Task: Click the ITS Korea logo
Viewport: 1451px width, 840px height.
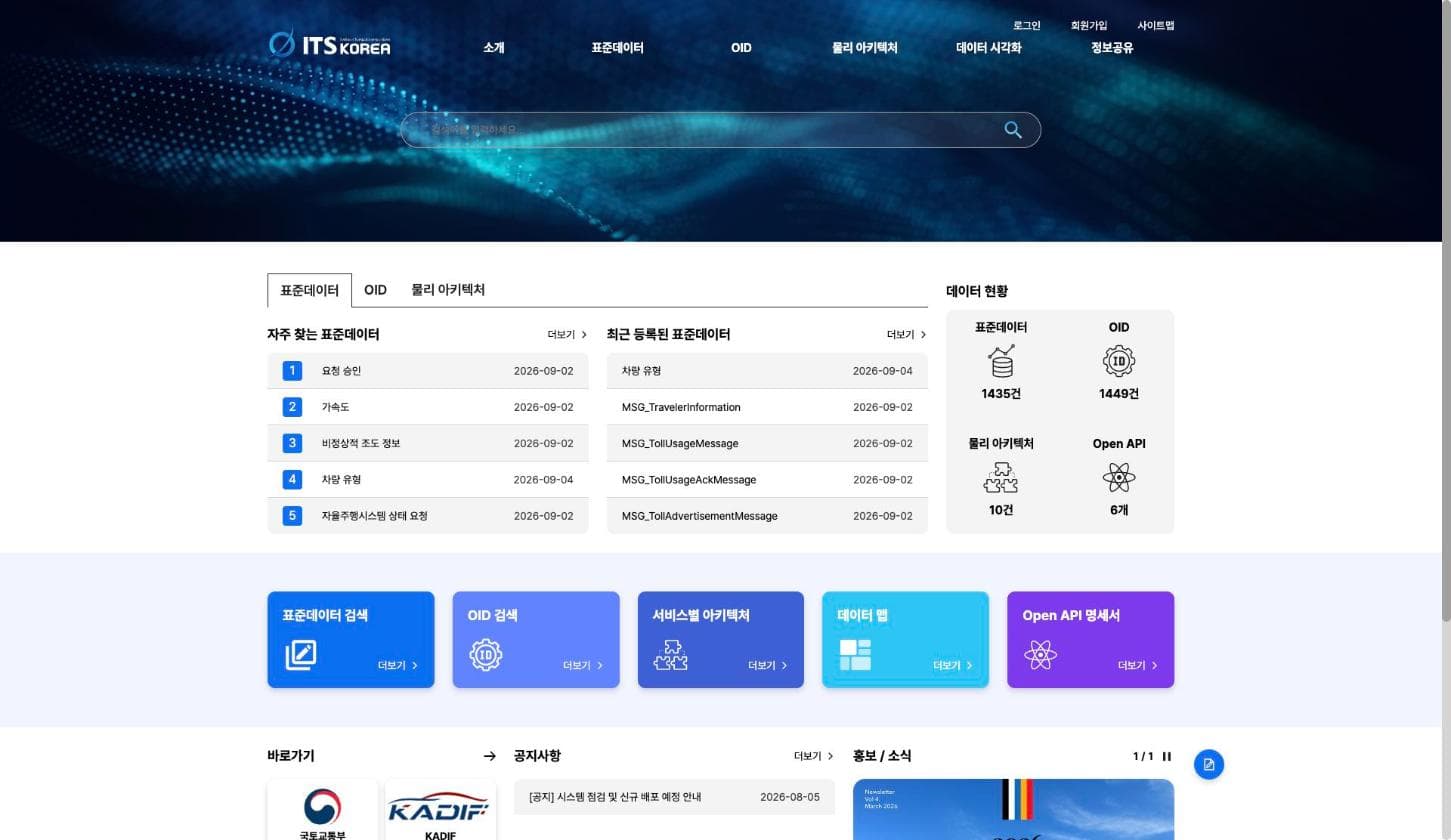Action: point(330,44)
